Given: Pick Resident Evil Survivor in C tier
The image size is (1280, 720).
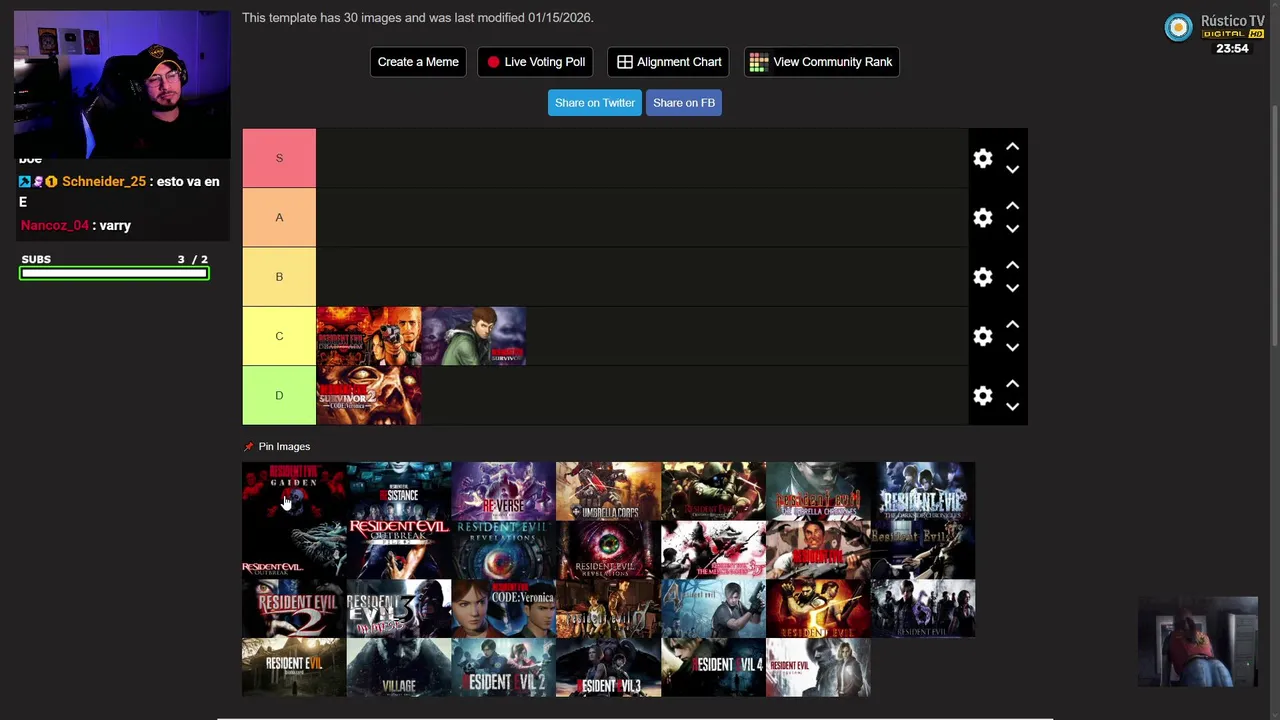Looking at the screenshot, I should tap(474, 336).
